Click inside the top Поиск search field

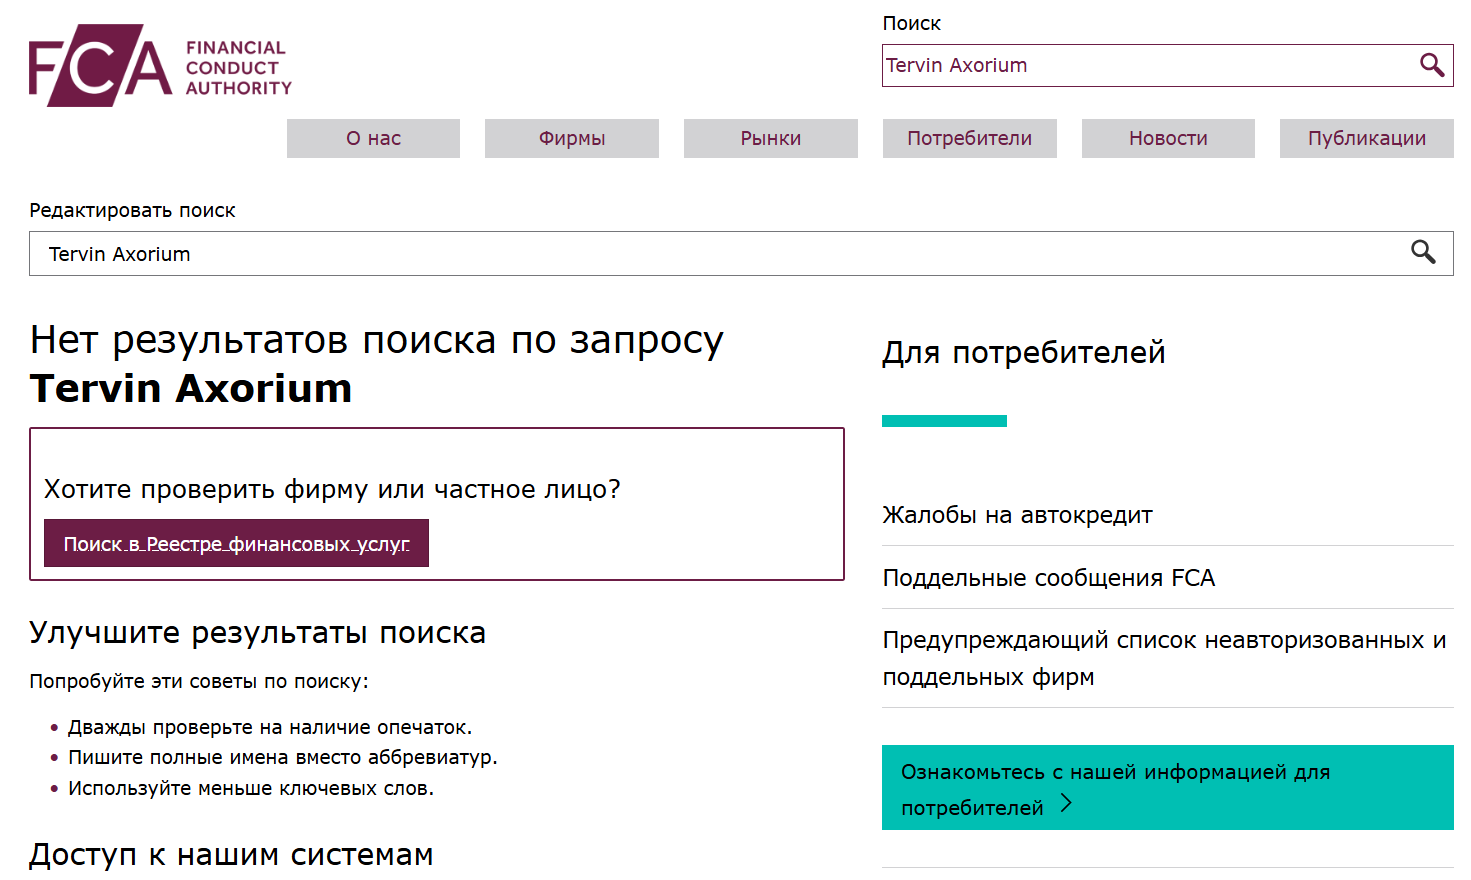pos(1100,65)
